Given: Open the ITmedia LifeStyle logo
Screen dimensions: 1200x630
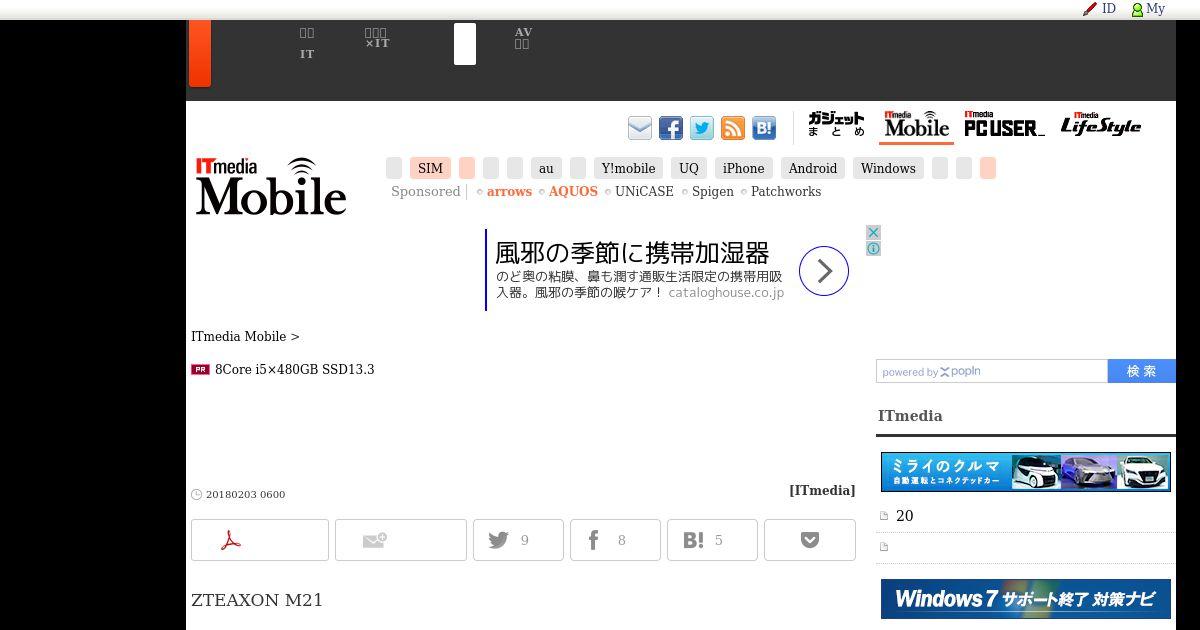Looking at the screenshot, I should point(1100,124).
